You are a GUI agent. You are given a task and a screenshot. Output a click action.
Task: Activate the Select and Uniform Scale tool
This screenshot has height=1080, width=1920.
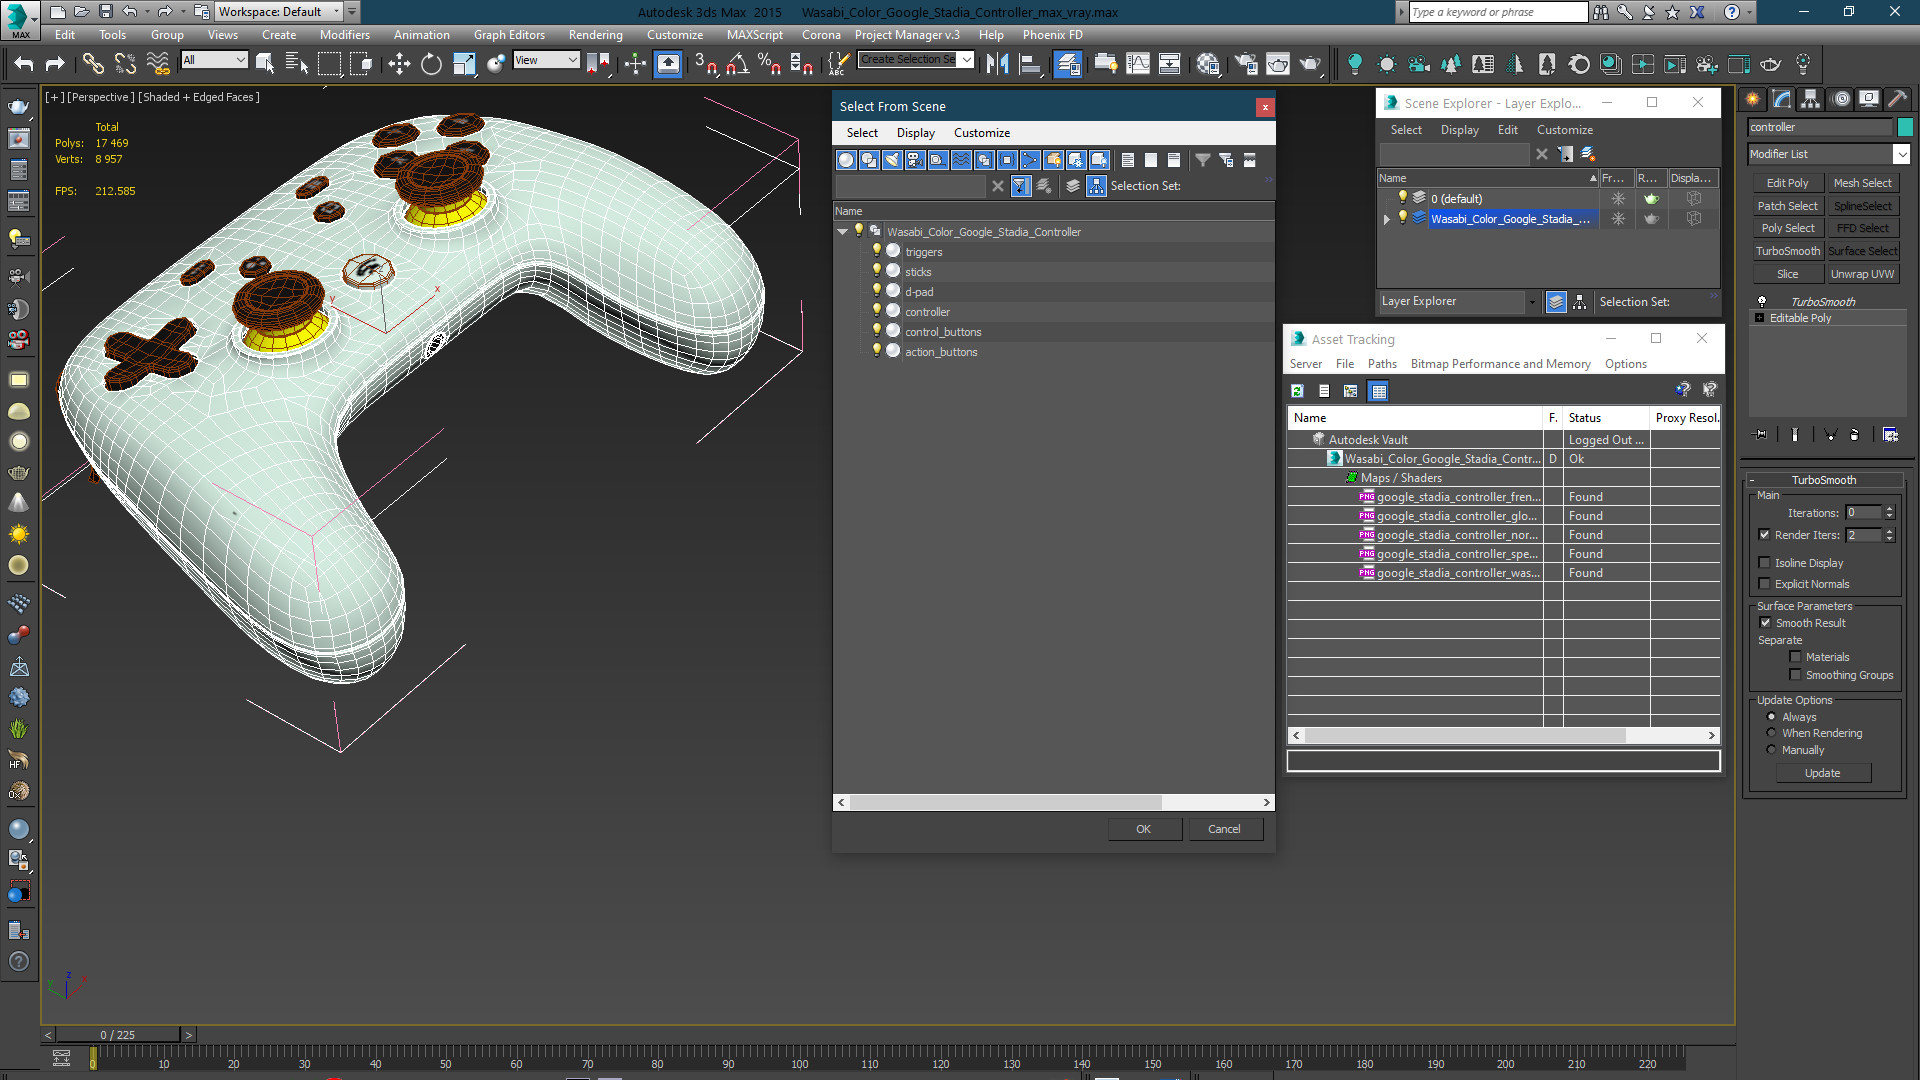click(x=464, y=65)
